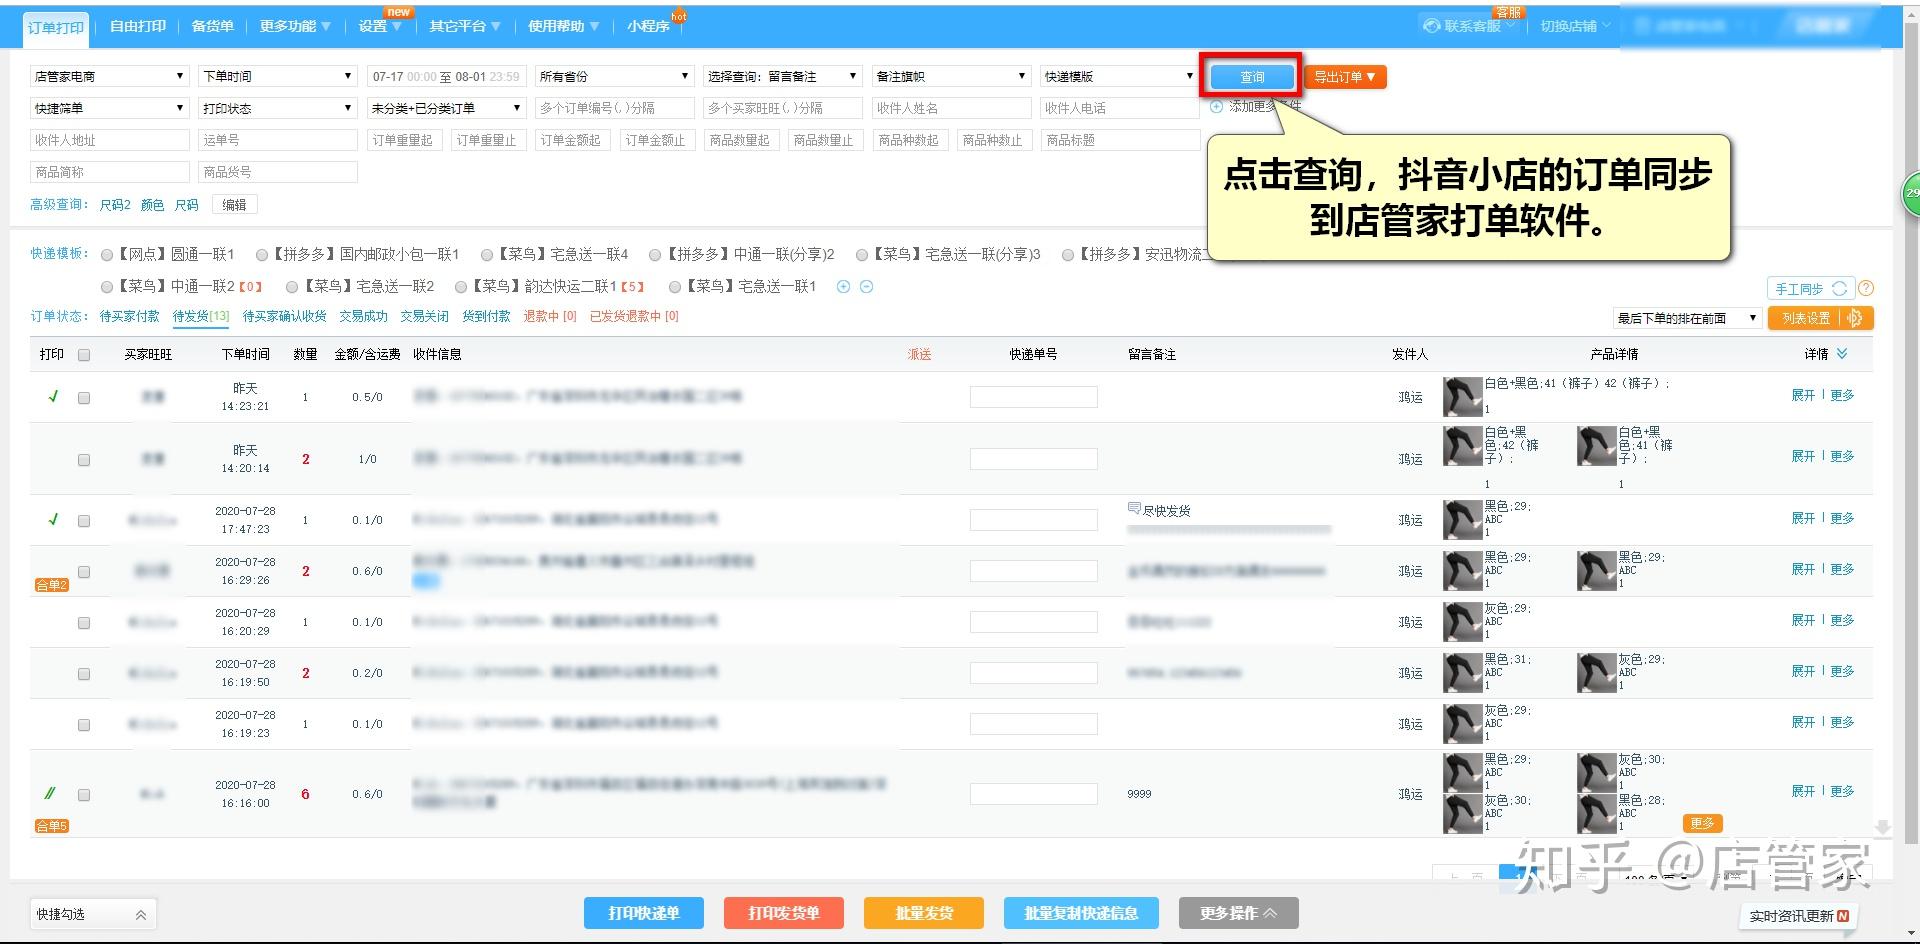
Task: Click the 实时资讯更新 red N icon
Action: click(x=1843, y=916)
